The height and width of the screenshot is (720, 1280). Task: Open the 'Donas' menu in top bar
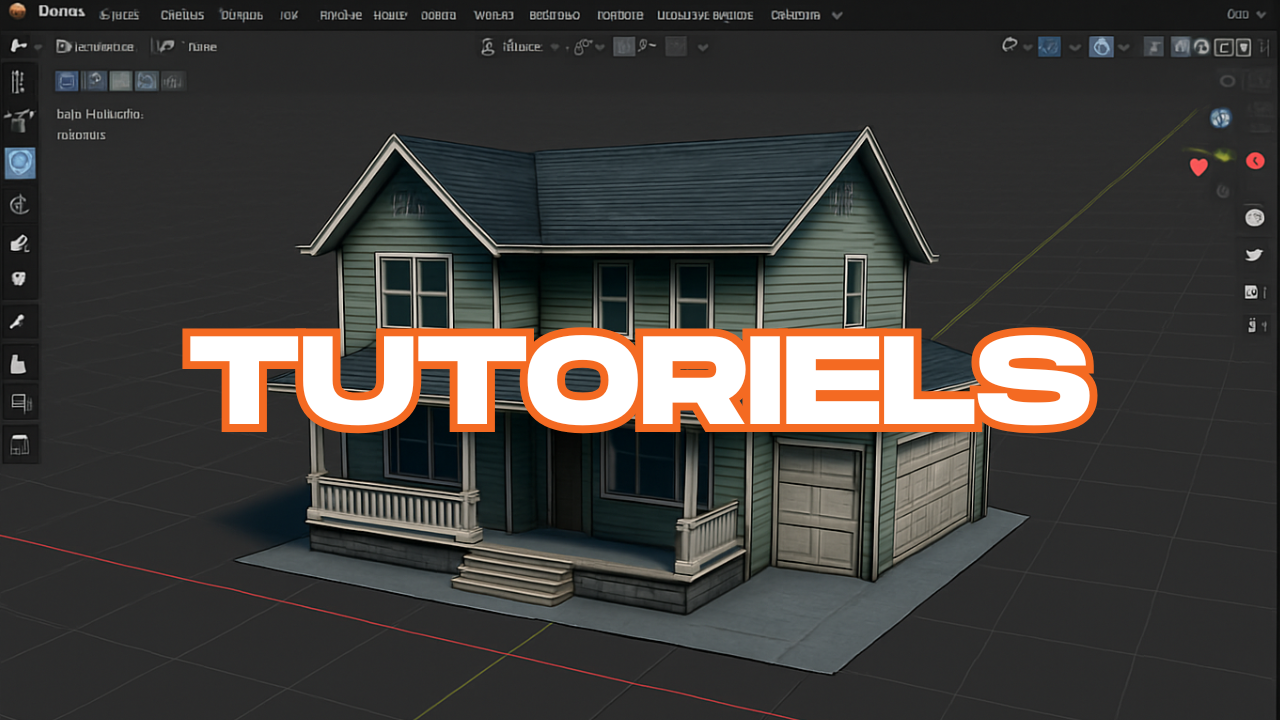coord(61,14)
